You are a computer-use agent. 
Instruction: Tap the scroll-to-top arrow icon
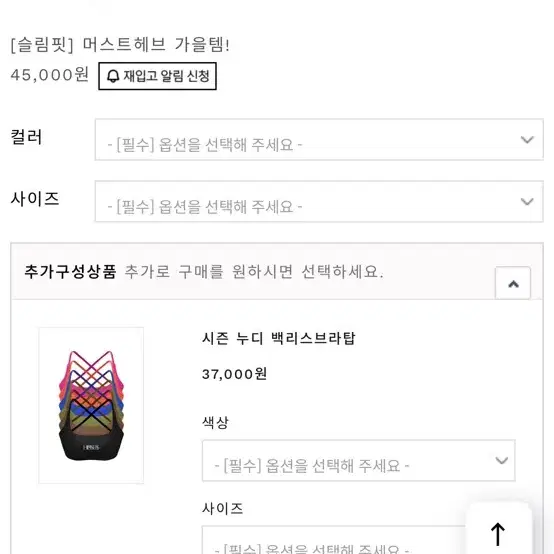point(498,534)
